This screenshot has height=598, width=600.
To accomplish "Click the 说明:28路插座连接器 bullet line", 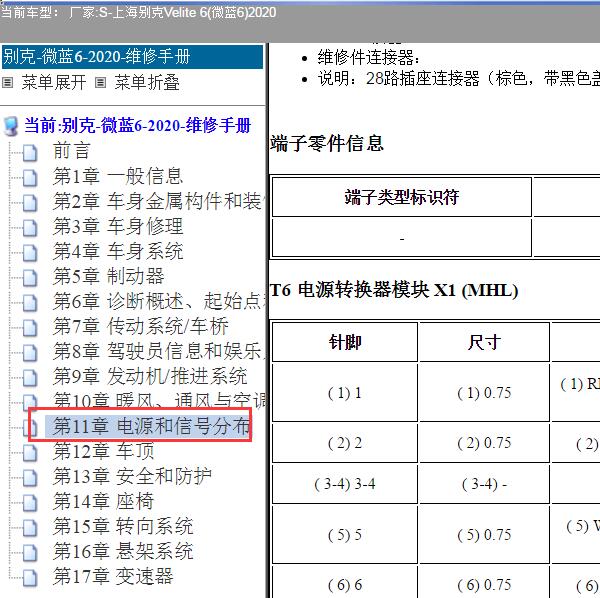I will point(458,79).
